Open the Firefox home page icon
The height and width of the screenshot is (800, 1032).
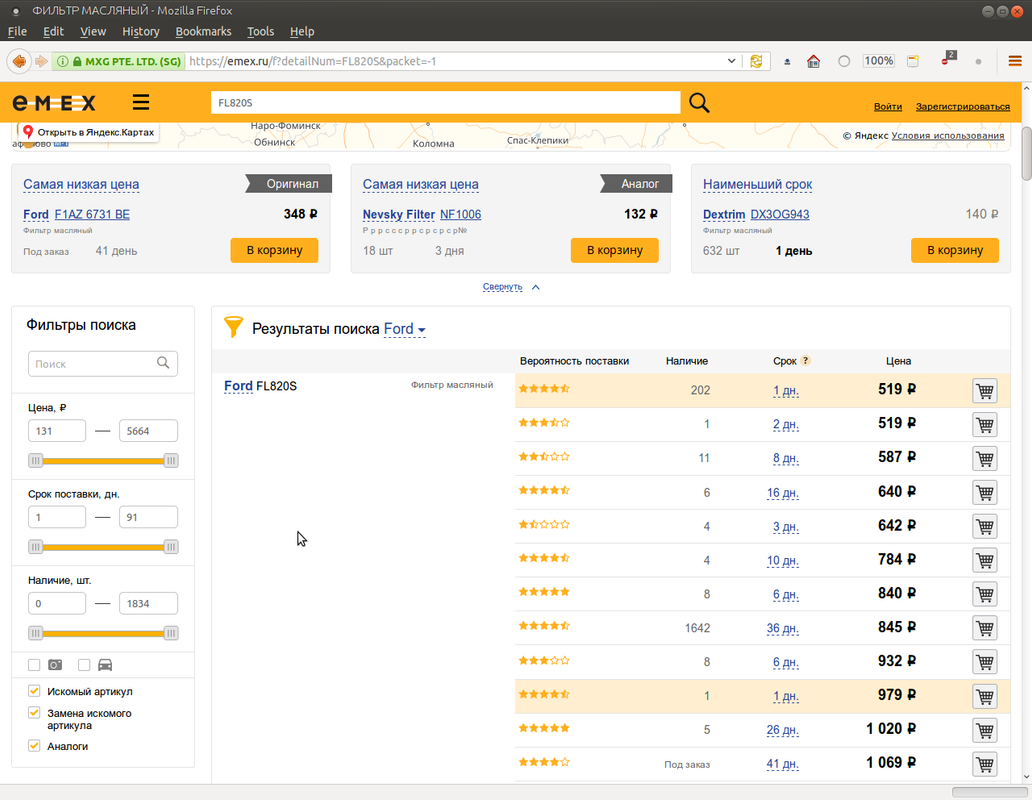click(813, 61)
